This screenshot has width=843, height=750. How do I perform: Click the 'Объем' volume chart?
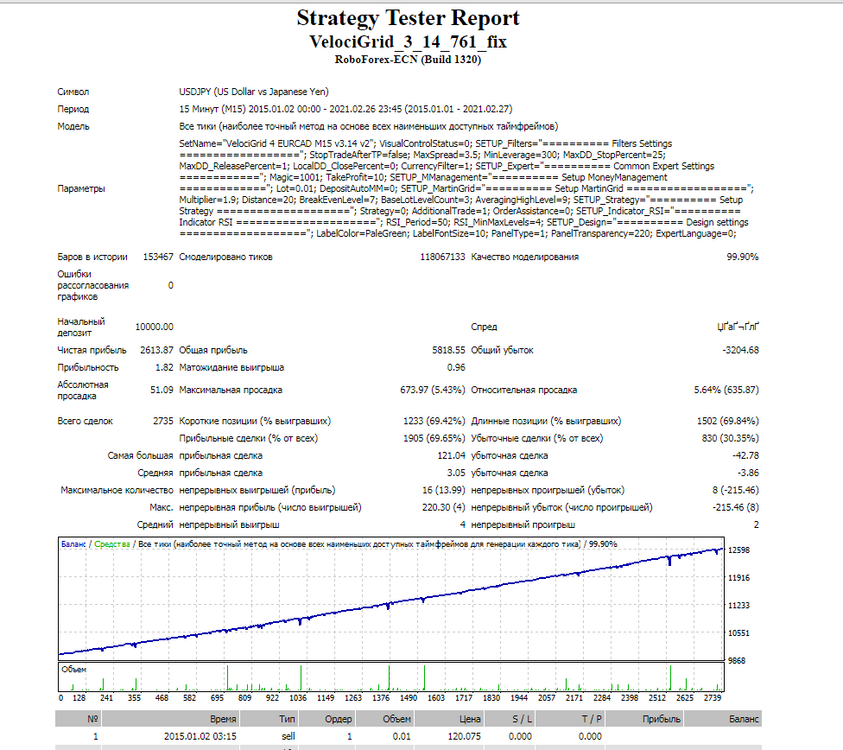[391, 677]
